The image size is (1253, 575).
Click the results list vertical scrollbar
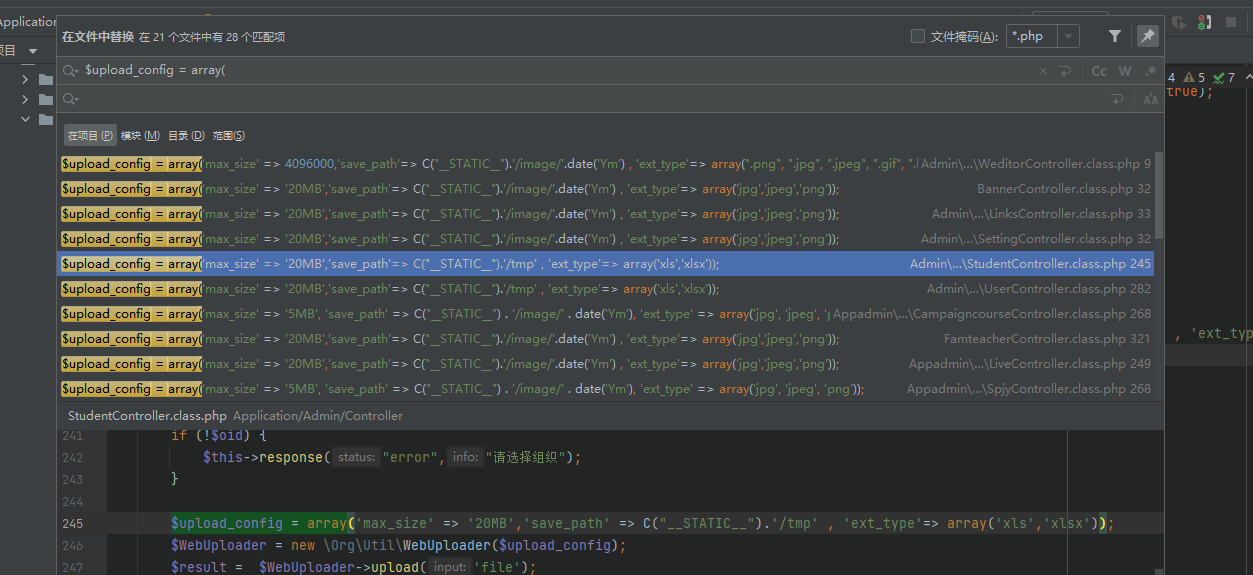1159,196
